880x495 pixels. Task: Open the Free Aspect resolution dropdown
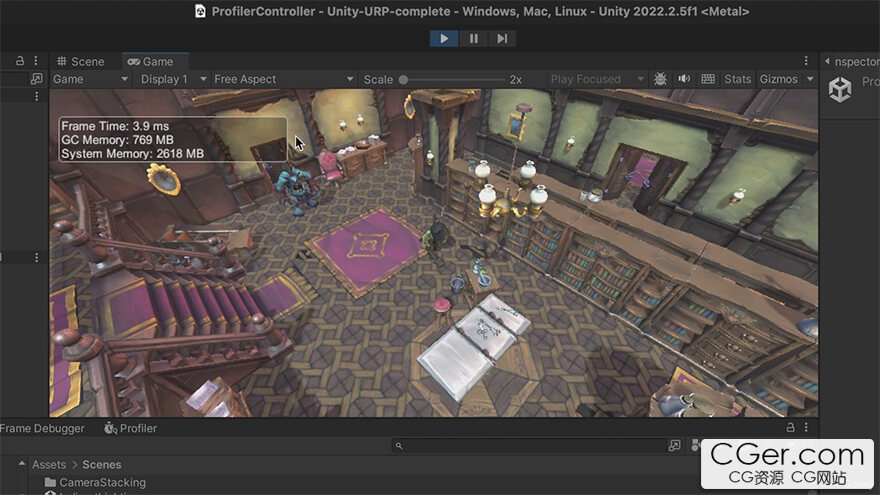283,79
